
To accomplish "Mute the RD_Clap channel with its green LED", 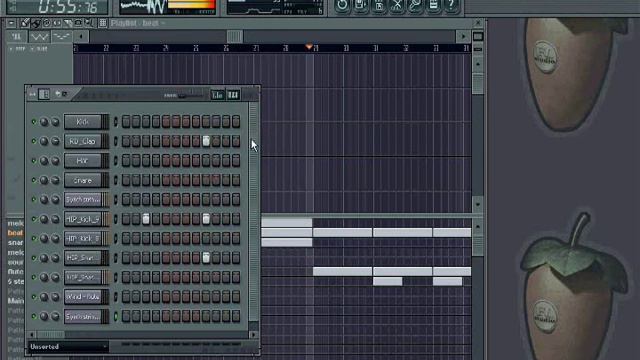I will 34,141.
